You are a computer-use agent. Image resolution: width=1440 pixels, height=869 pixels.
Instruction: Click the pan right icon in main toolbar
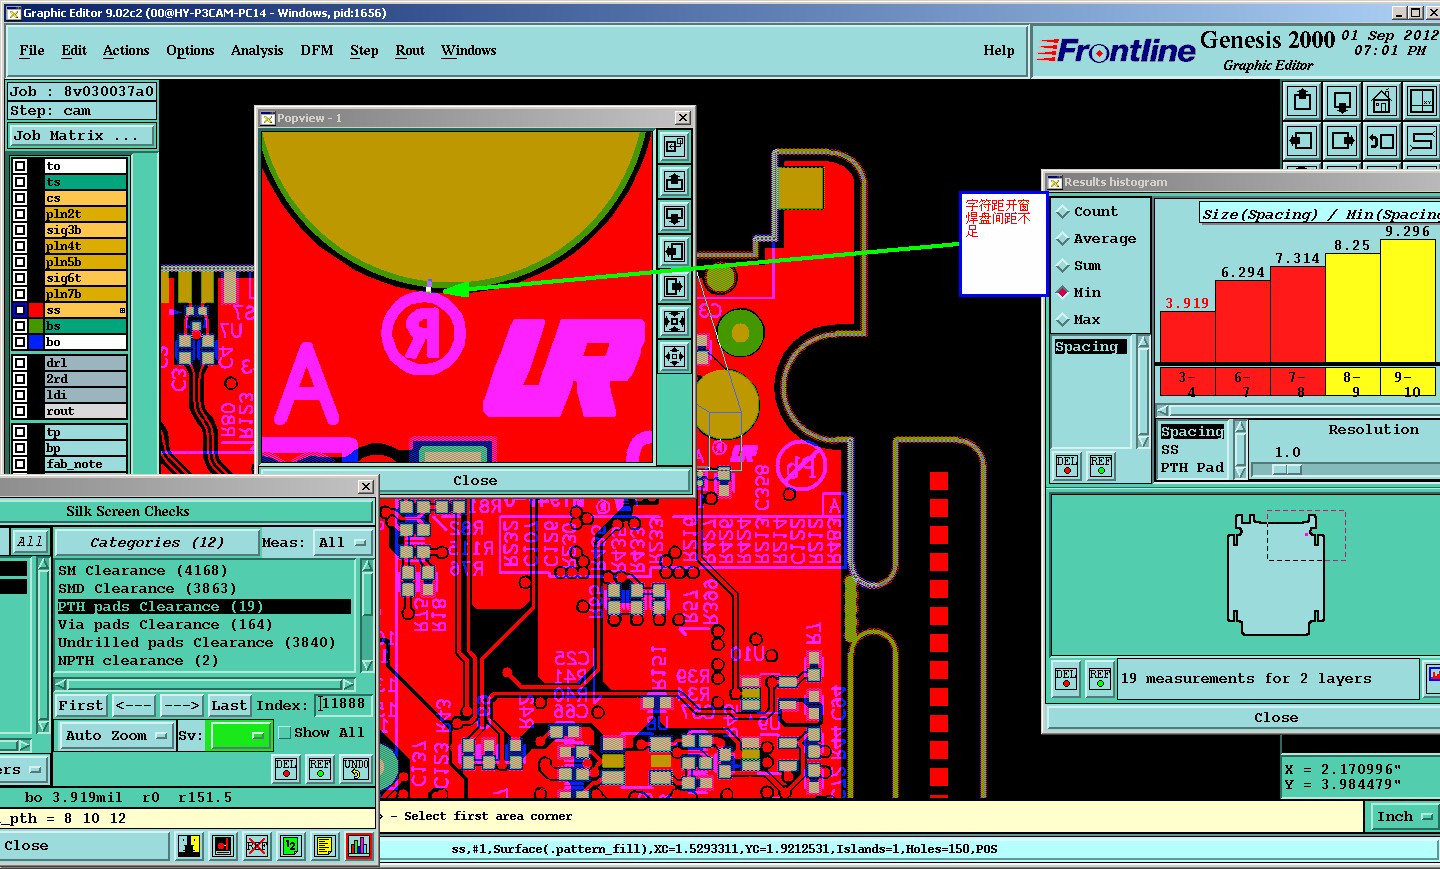[x=1342, y=141]
